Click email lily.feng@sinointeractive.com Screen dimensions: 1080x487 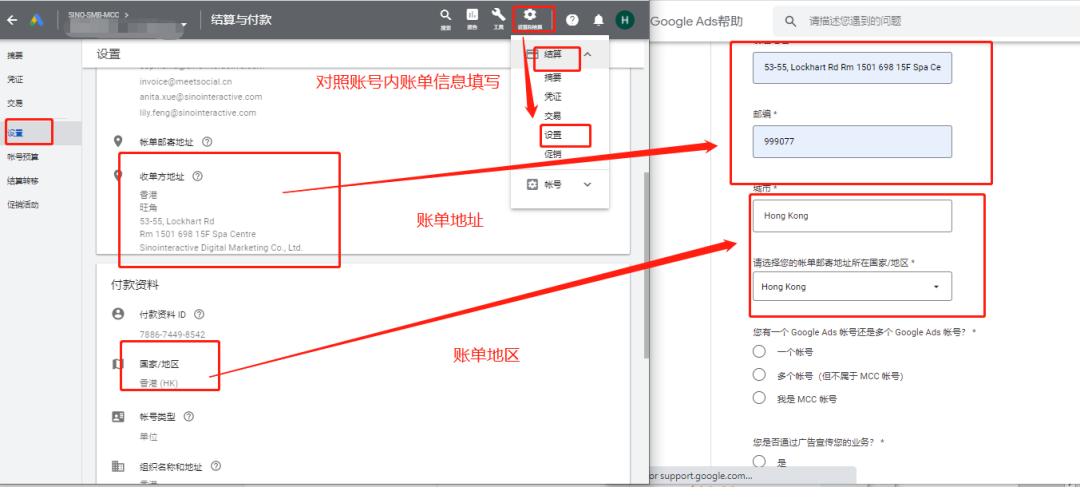[198, 112]
